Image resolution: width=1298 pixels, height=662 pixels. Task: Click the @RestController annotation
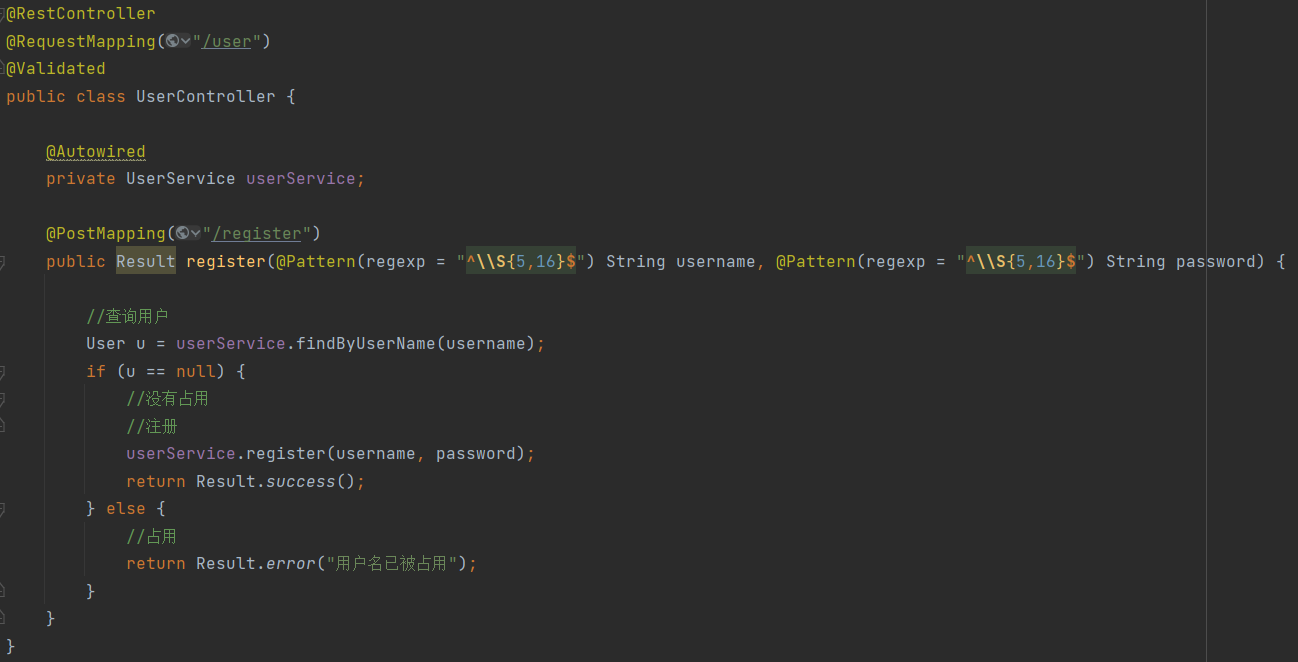[81, 14]
